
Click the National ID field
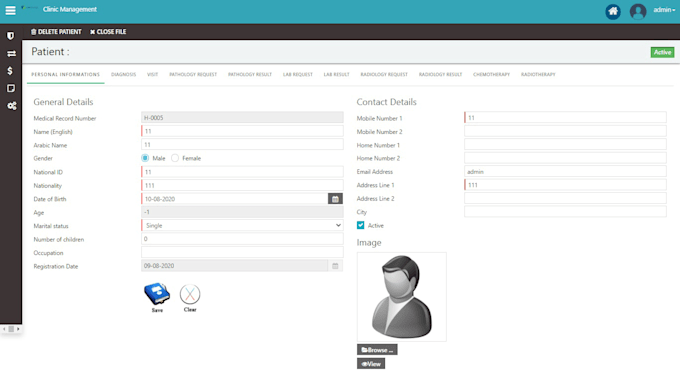point(242,172)
